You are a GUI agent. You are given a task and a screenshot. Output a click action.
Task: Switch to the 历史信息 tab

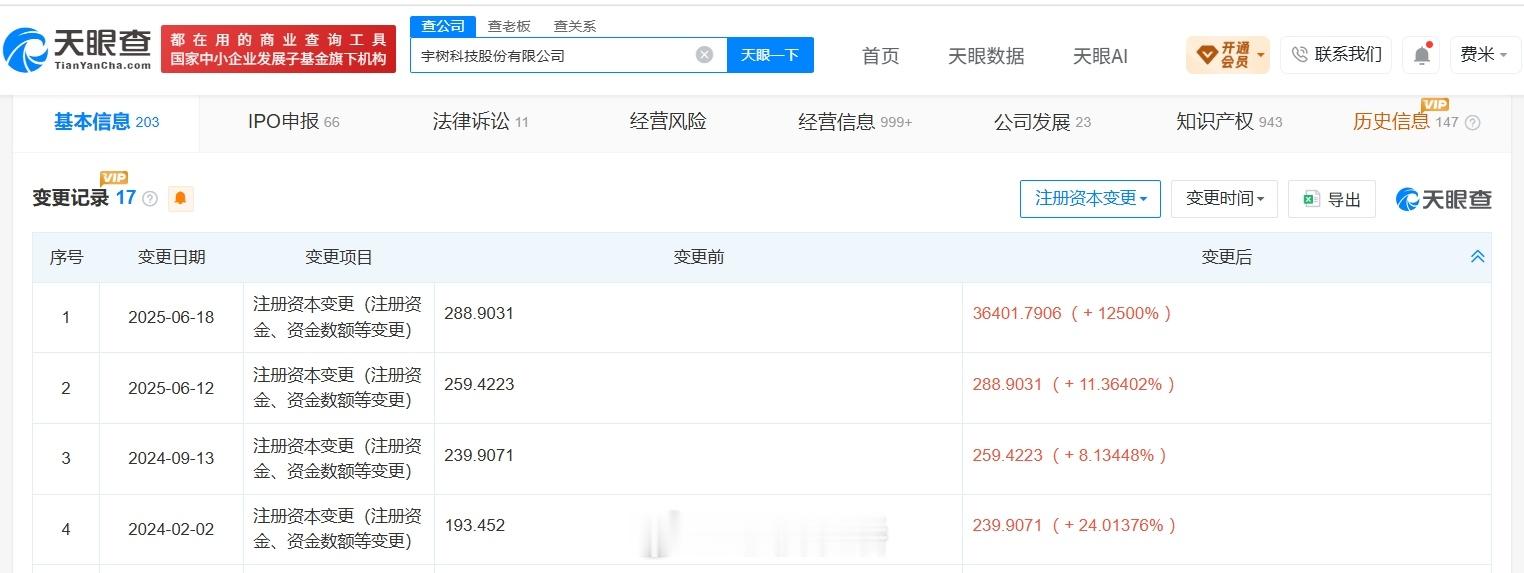[1405, 122]
